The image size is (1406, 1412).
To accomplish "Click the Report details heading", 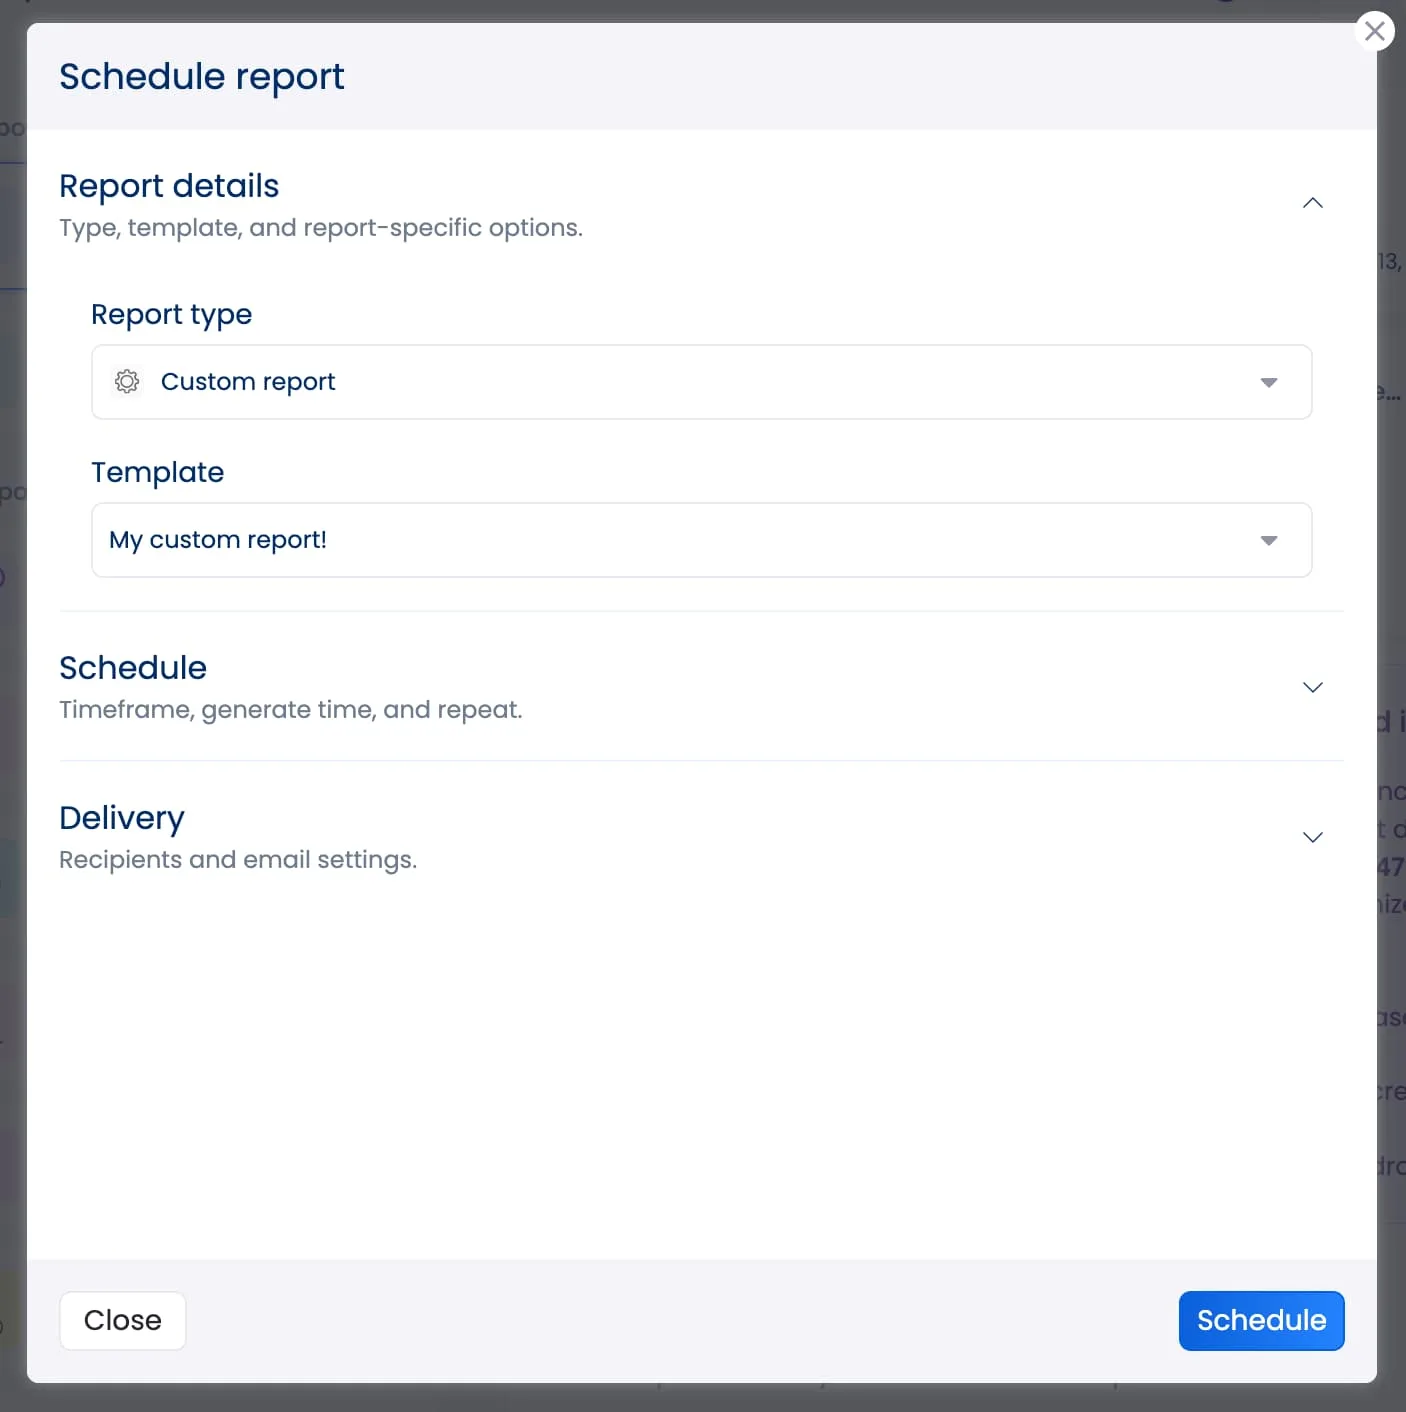I will pyautogui.click(x=169, y=186).
